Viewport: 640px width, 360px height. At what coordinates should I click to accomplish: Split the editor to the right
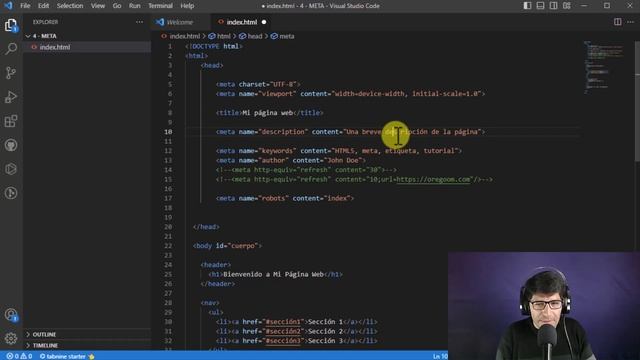coord(618,22)
